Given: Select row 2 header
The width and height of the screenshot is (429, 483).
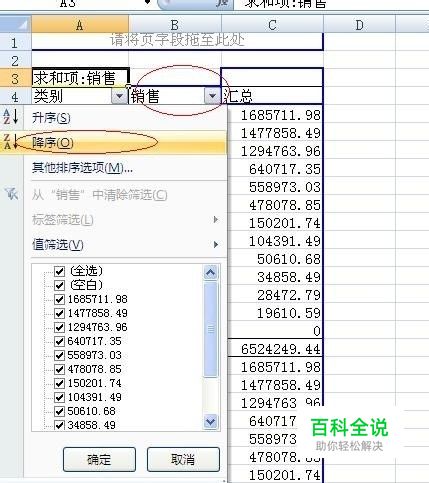Looking at the screenshot, I should click(x=15, y=60).
